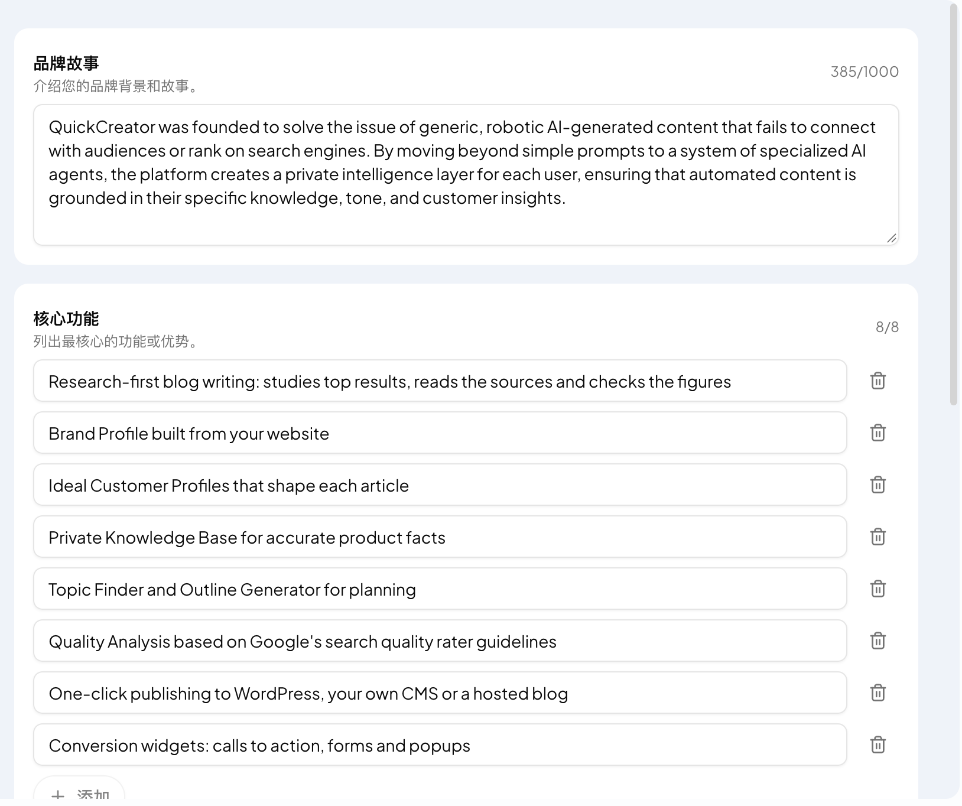Delete the Research-first blog writing feature
The image size is (962, 806).
[x=878, y=381]
